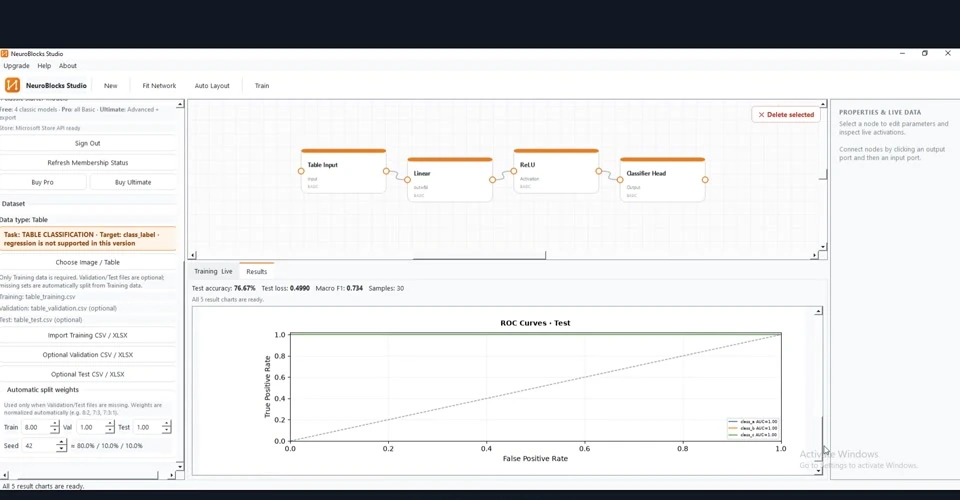Click canvas vertical scrollbar up arrow

823,104
